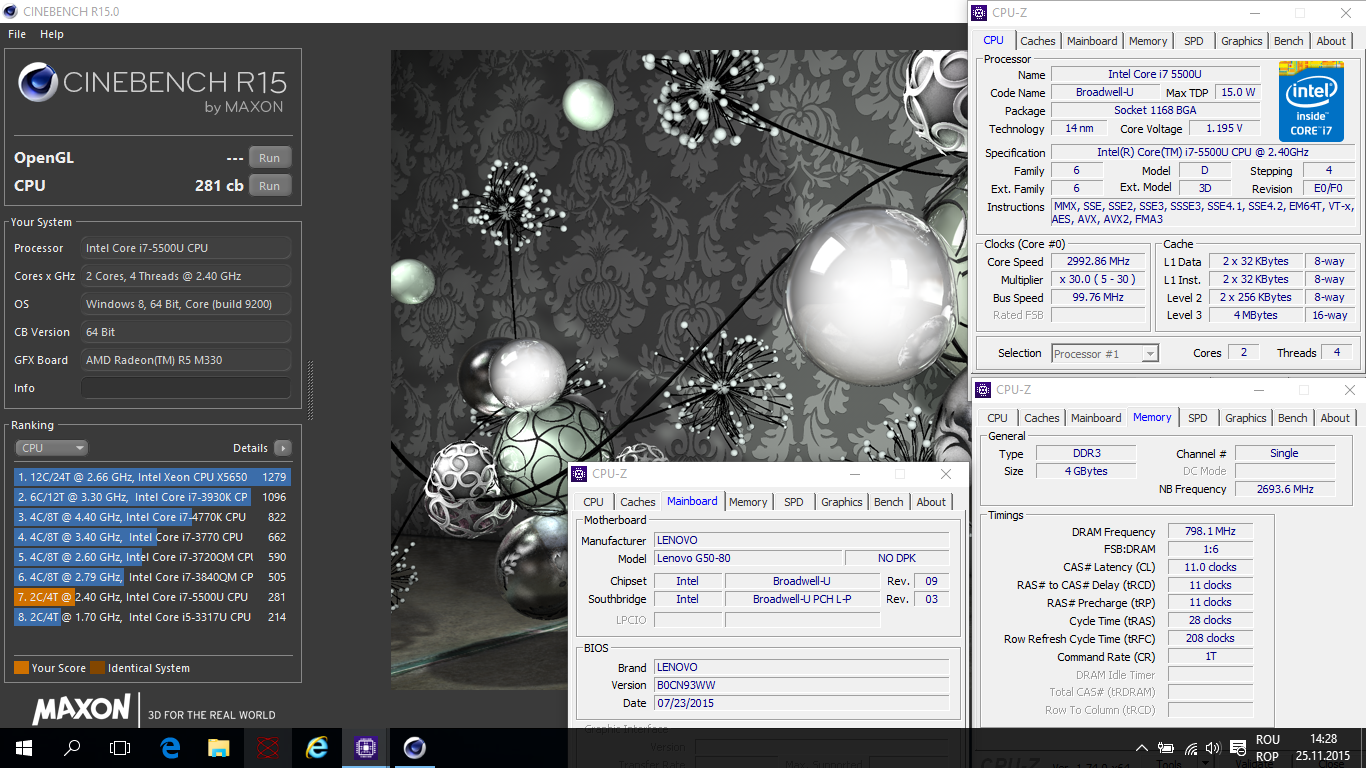Viewport: 1366px width, 768px height.
Task: Open the Windows Start menu
Action: (23, 748)
